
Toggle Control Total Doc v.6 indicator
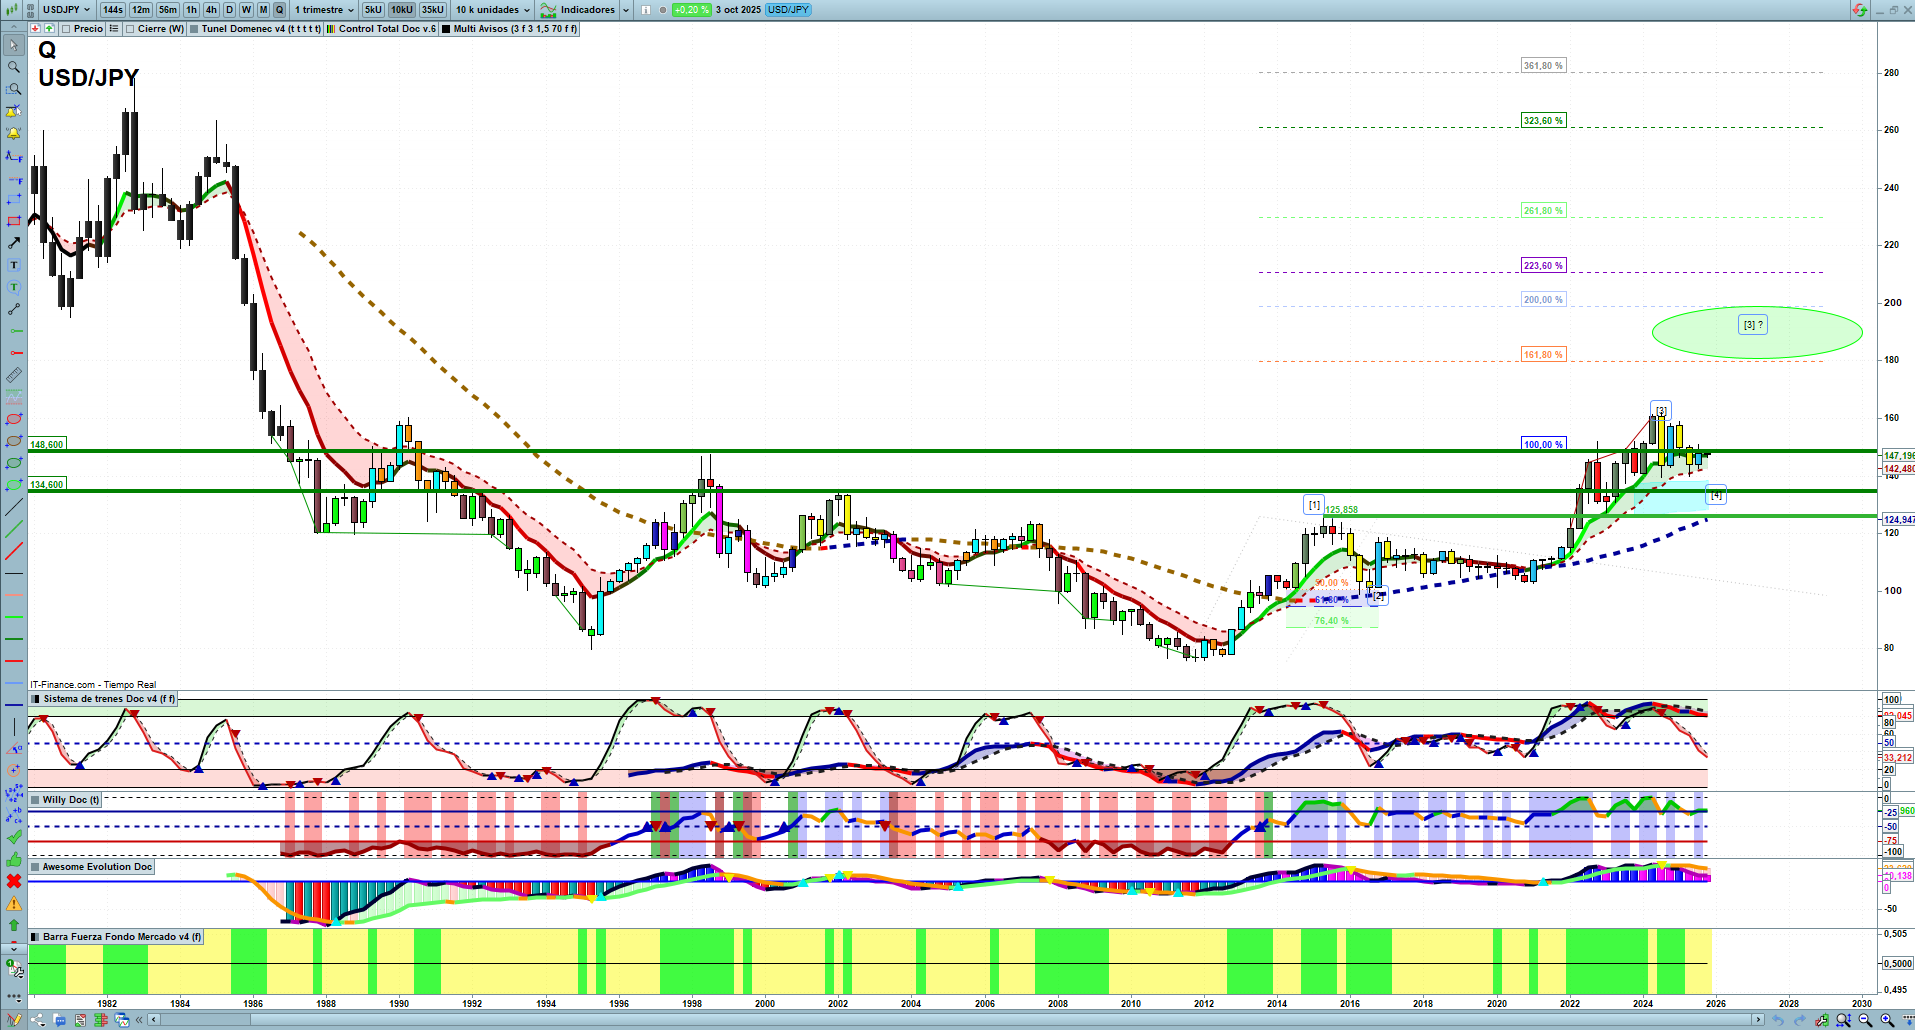[381, 29]
